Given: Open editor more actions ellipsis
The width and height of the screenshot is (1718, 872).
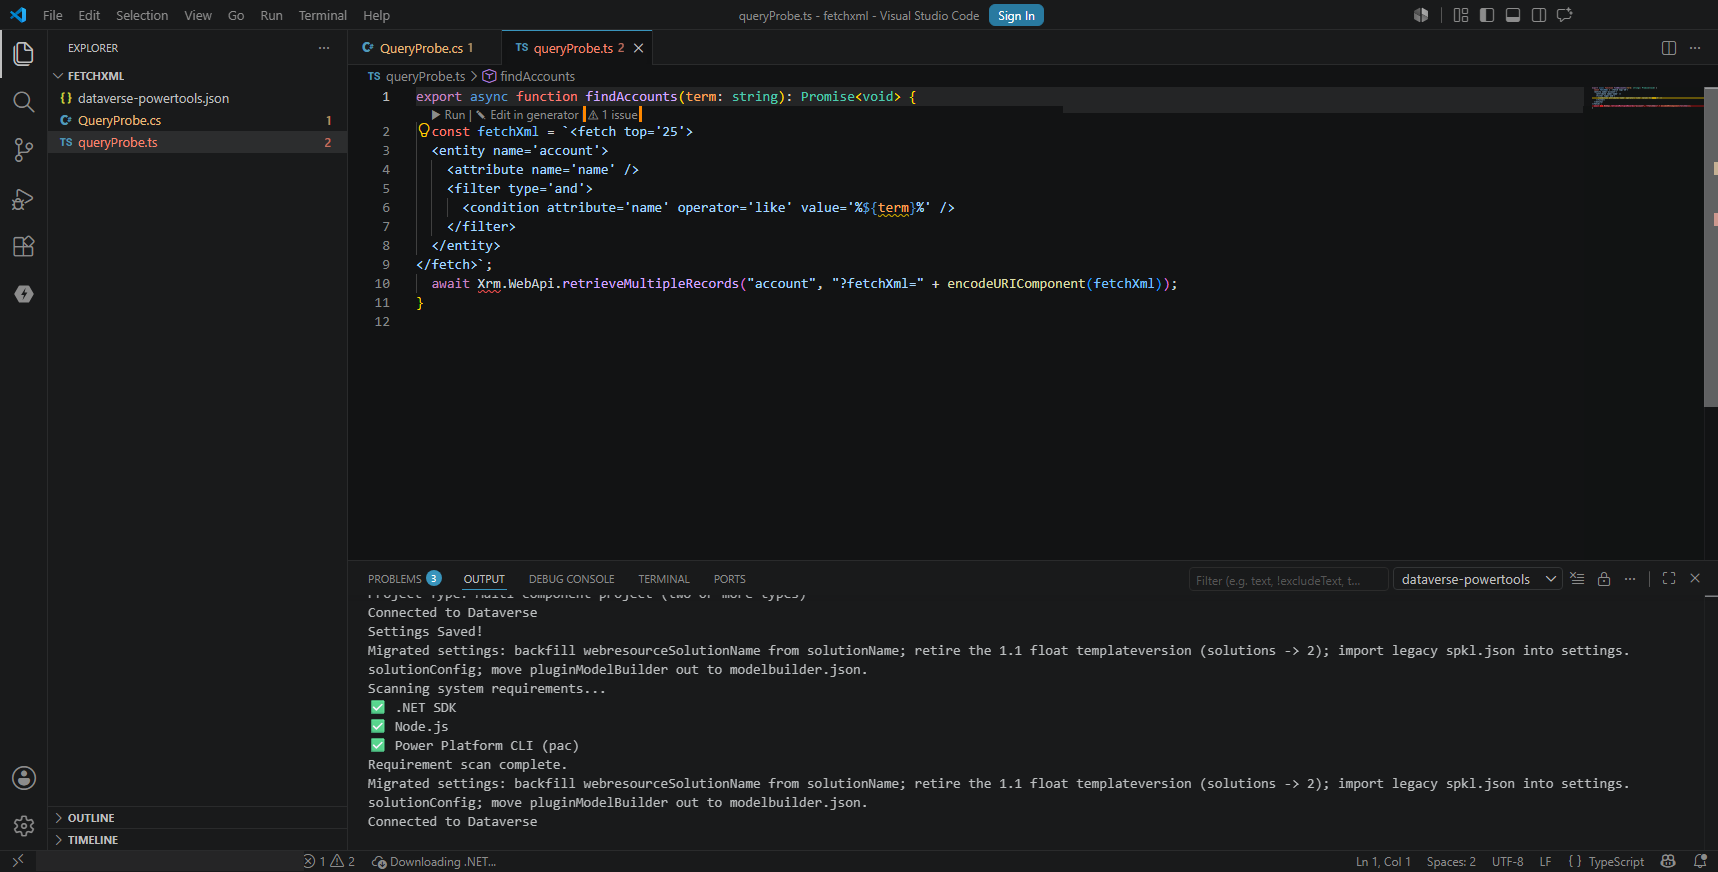Looking at the screenshot, I should click(1695, 48).
